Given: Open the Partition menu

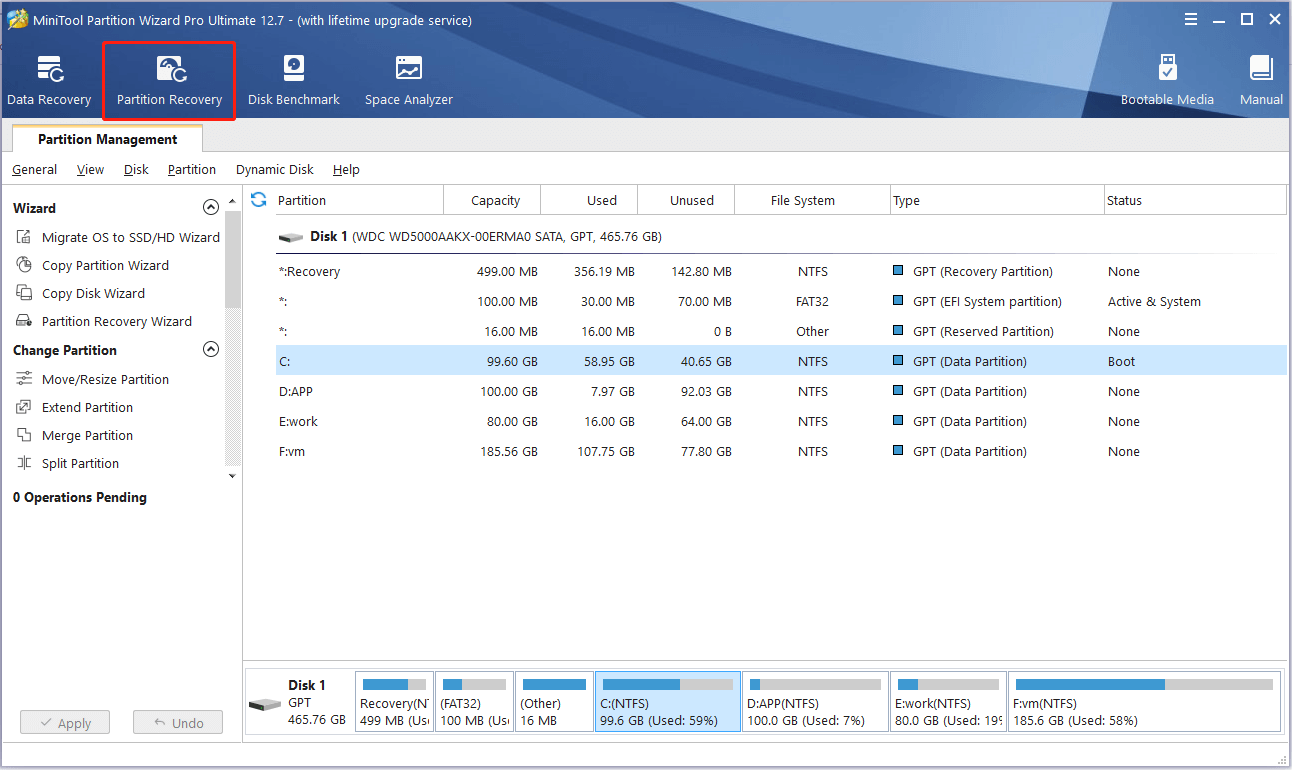Looking at the screenshot, I should [191, 169].
